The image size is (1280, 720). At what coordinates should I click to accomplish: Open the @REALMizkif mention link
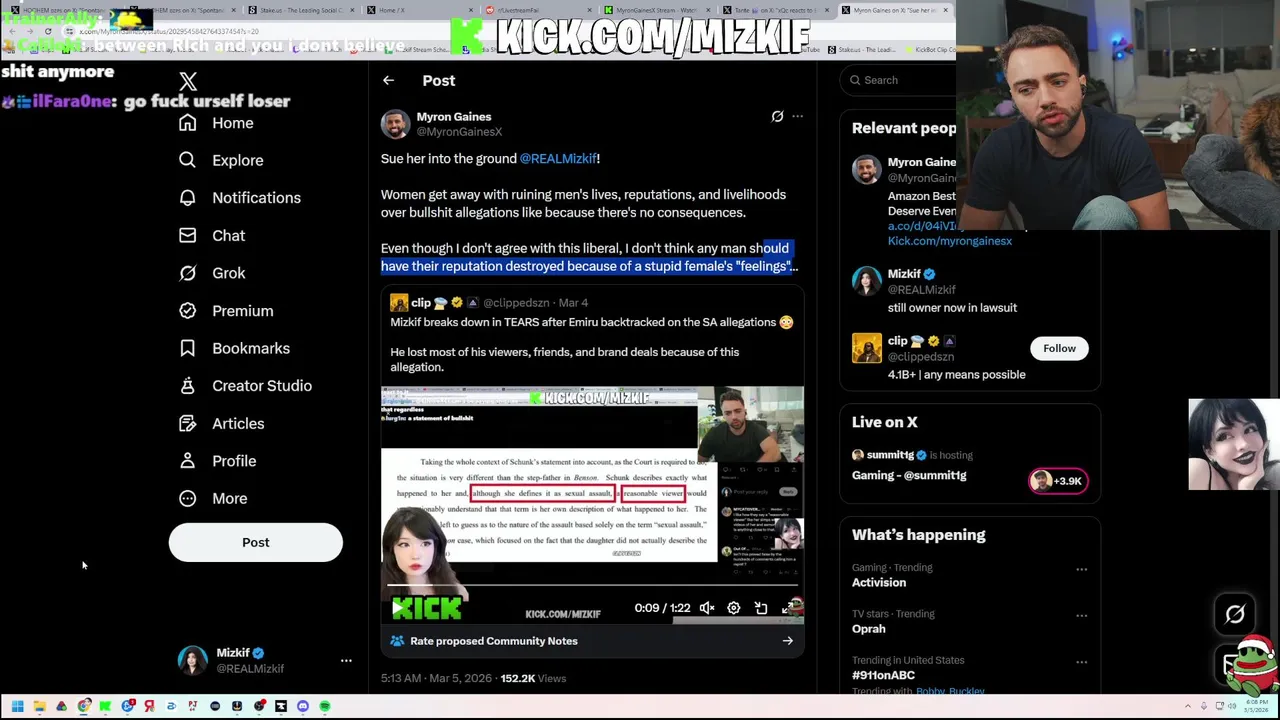coord(557,159)
